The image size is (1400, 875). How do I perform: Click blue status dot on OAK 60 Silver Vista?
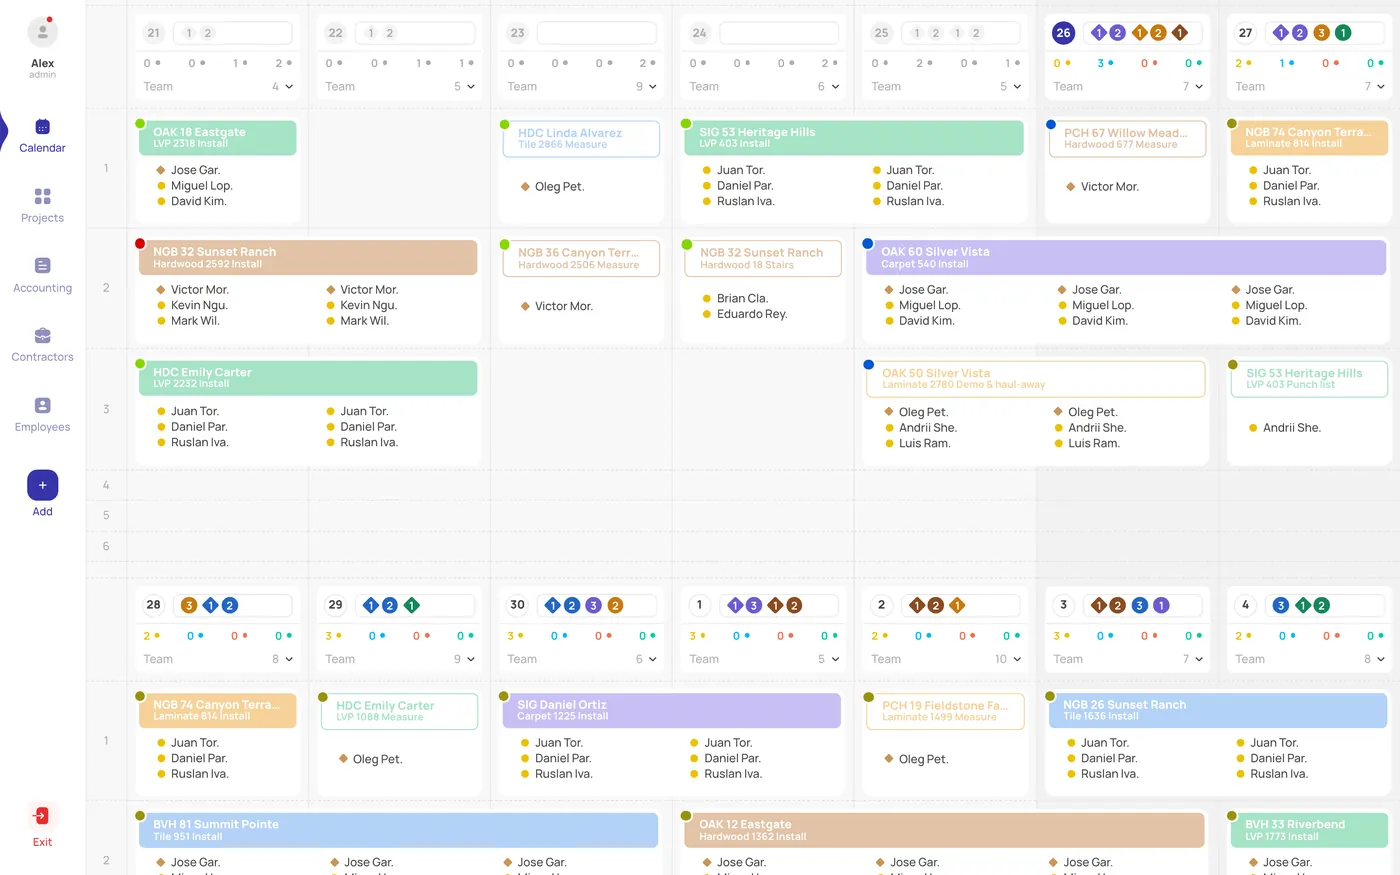(868, 243)
